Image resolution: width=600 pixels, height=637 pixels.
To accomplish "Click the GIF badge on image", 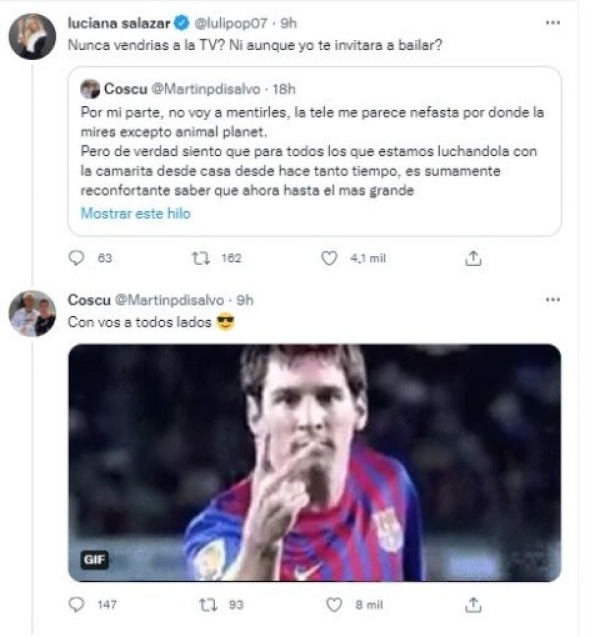I will (x=95, y=560).
